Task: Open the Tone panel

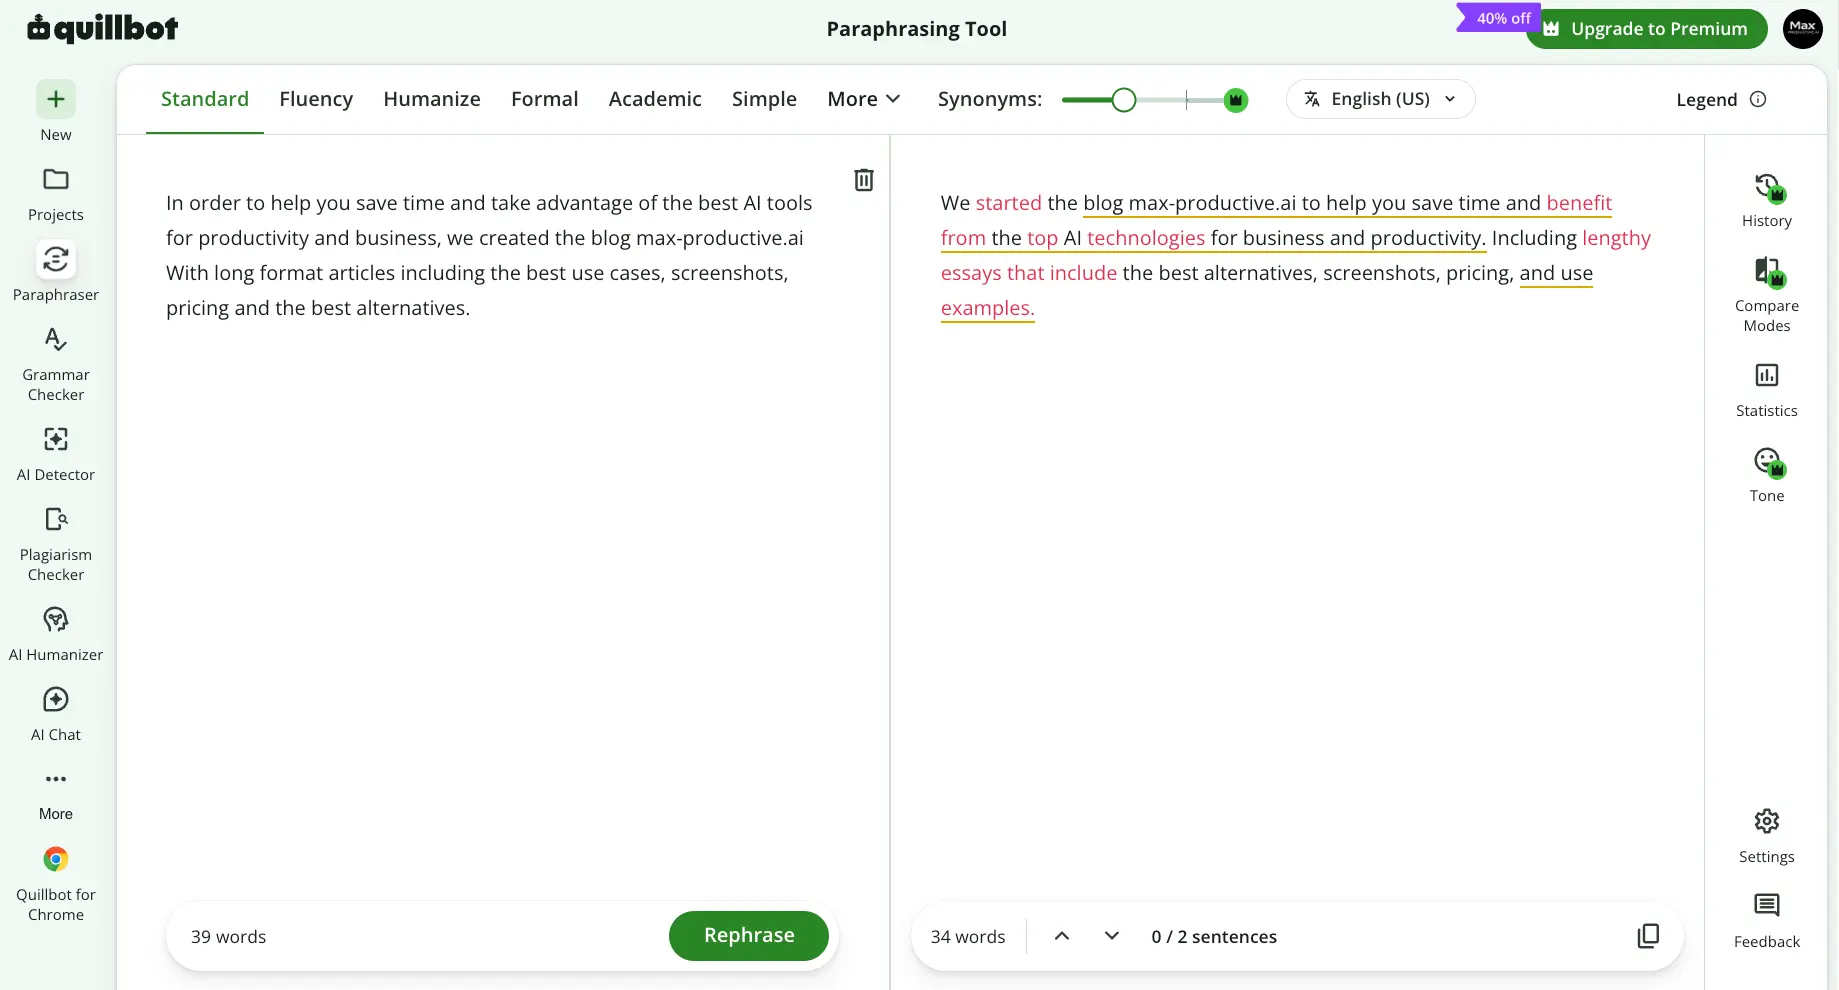Action: (x=1767, y=475)
